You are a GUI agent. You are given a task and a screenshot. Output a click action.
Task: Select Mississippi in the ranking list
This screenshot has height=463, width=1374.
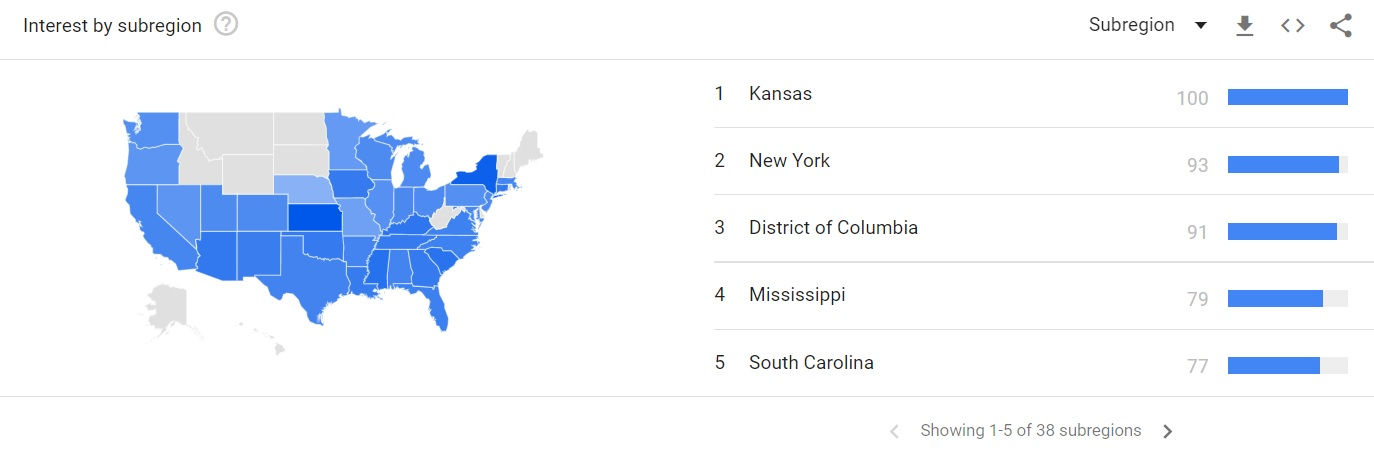1031,295
